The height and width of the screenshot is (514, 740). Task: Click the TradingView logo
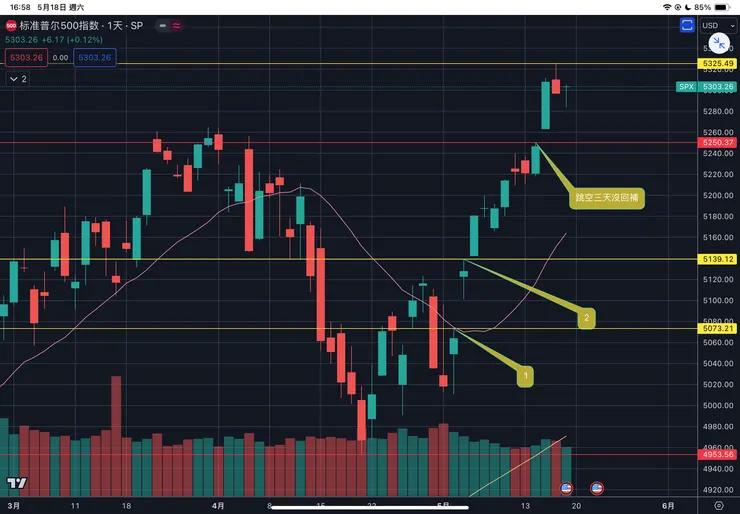point(16,483)
